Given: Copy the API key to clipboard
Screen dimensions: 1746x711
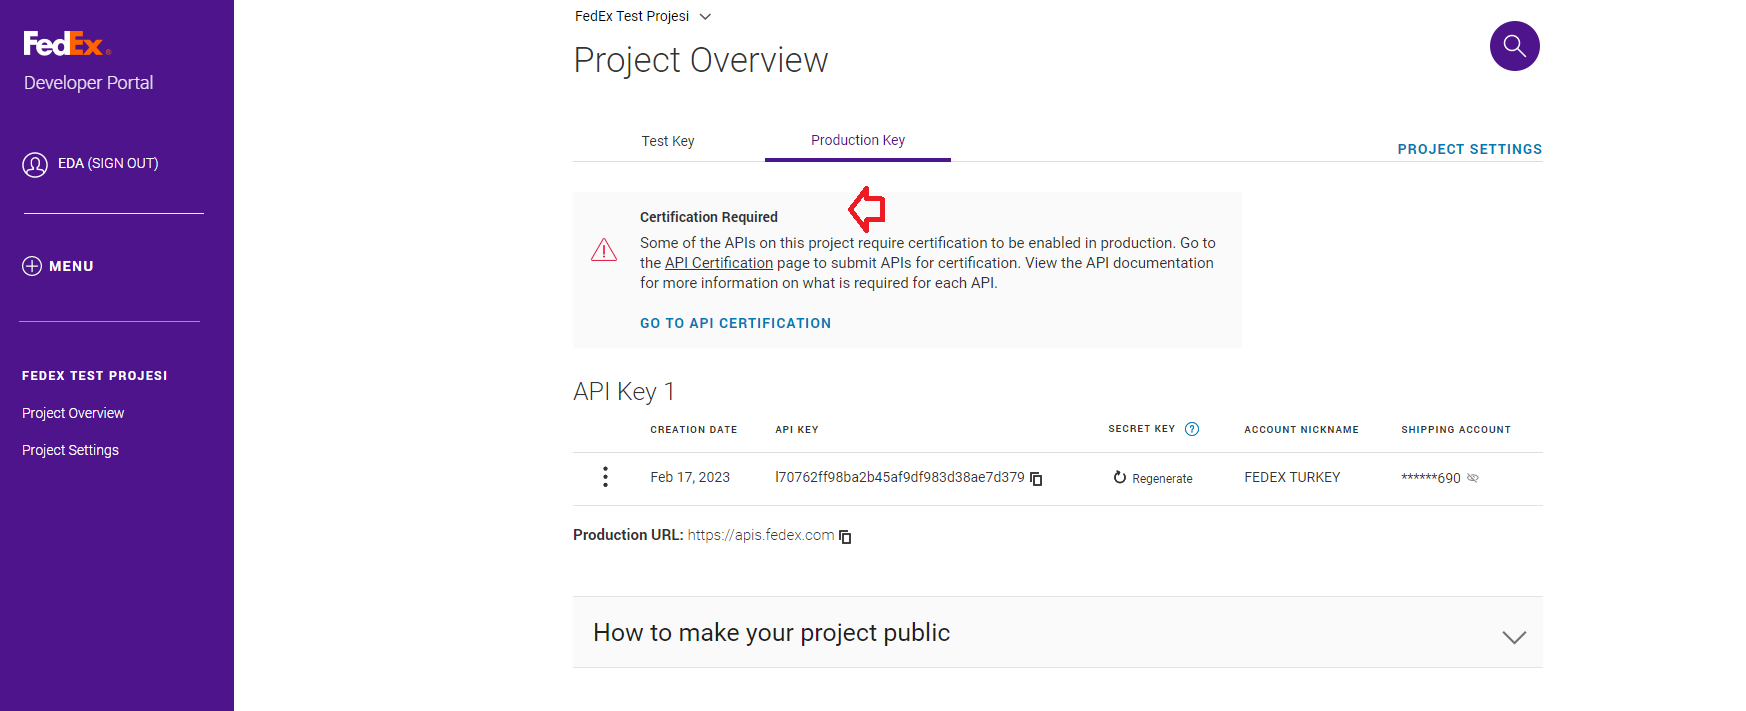Looking at the screenshot, I should [1036, 479].
